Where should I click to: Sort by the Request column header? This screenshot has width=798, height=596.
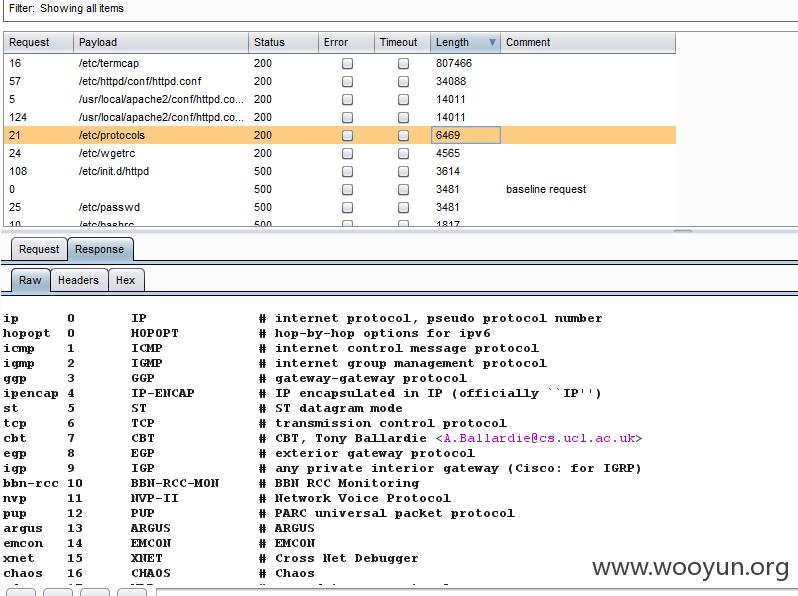coord(39,42)
